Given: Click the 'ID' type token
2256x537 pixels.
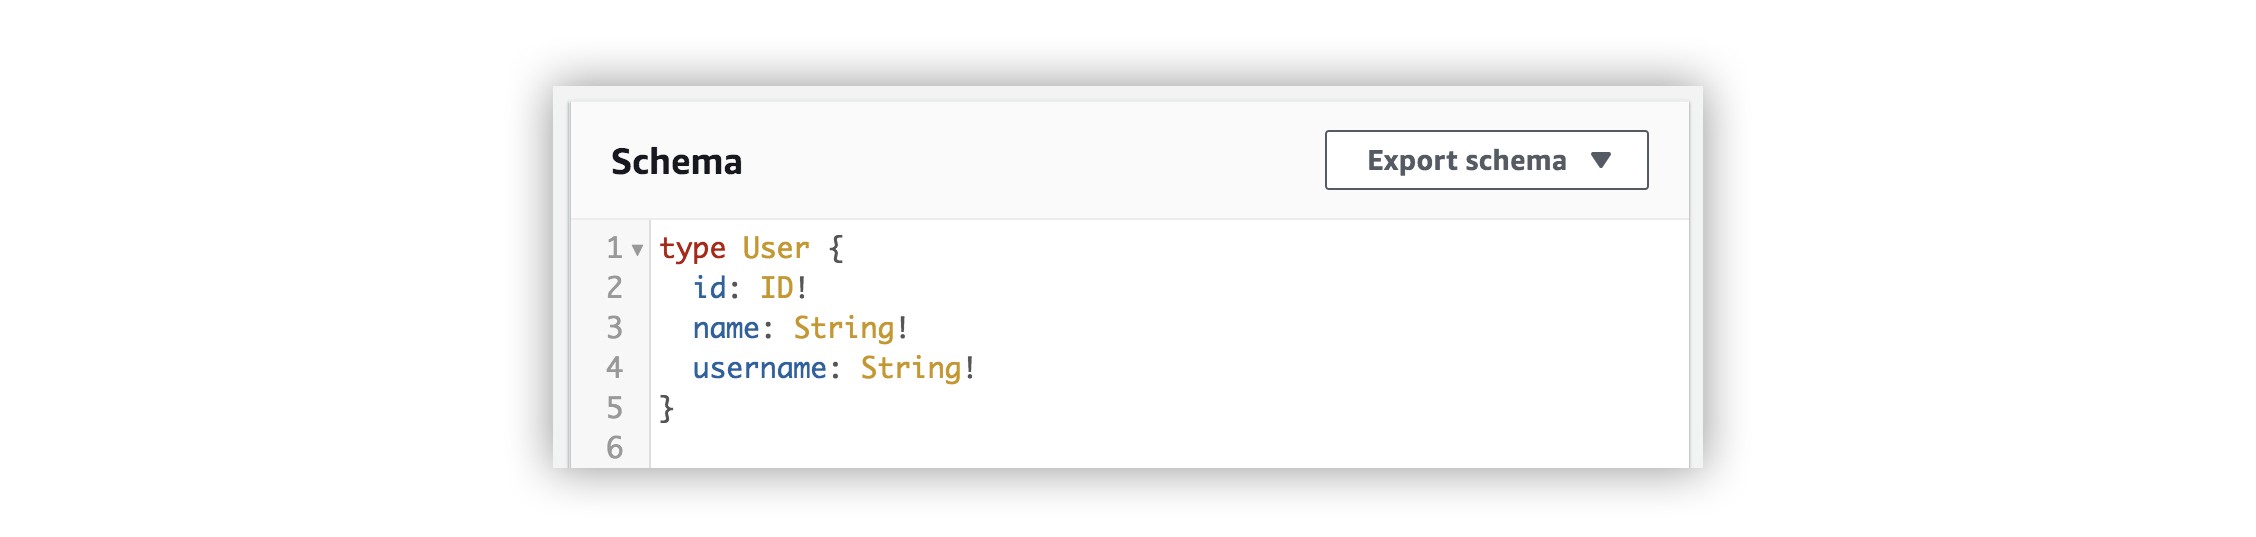Looking at the screenshot, I should click(x=776, y=288).
